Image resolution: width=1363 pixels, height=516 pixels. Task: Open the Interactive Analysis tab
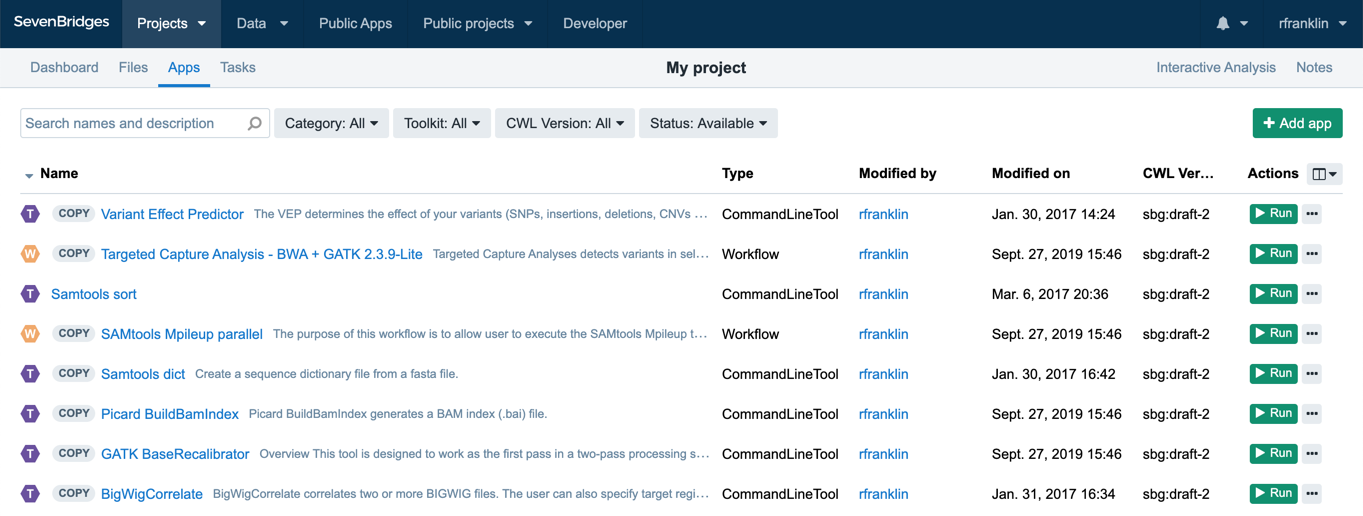pyautogui.click(x=1216, y=68)
